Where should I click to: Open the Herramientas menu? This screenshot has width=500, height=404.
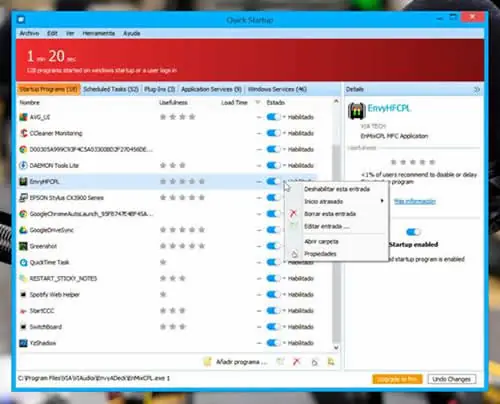pyautogui.click(x=99, y=33)
